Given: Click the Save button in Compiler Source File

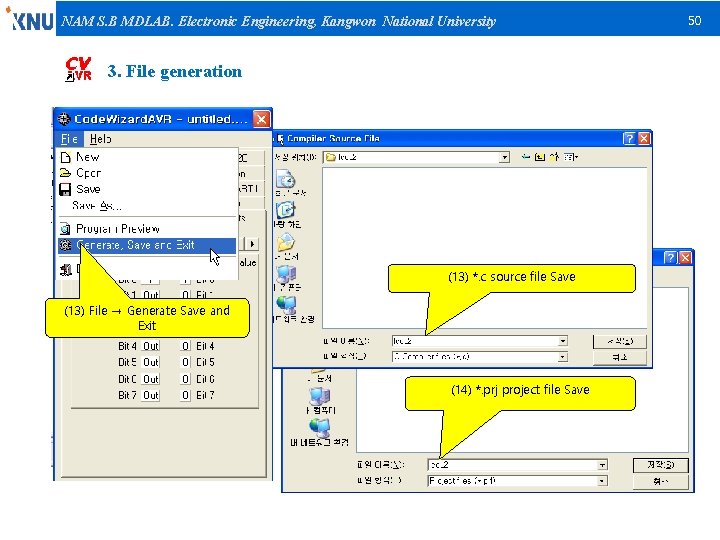Looking at the screenshot, I should coord(620,341).
